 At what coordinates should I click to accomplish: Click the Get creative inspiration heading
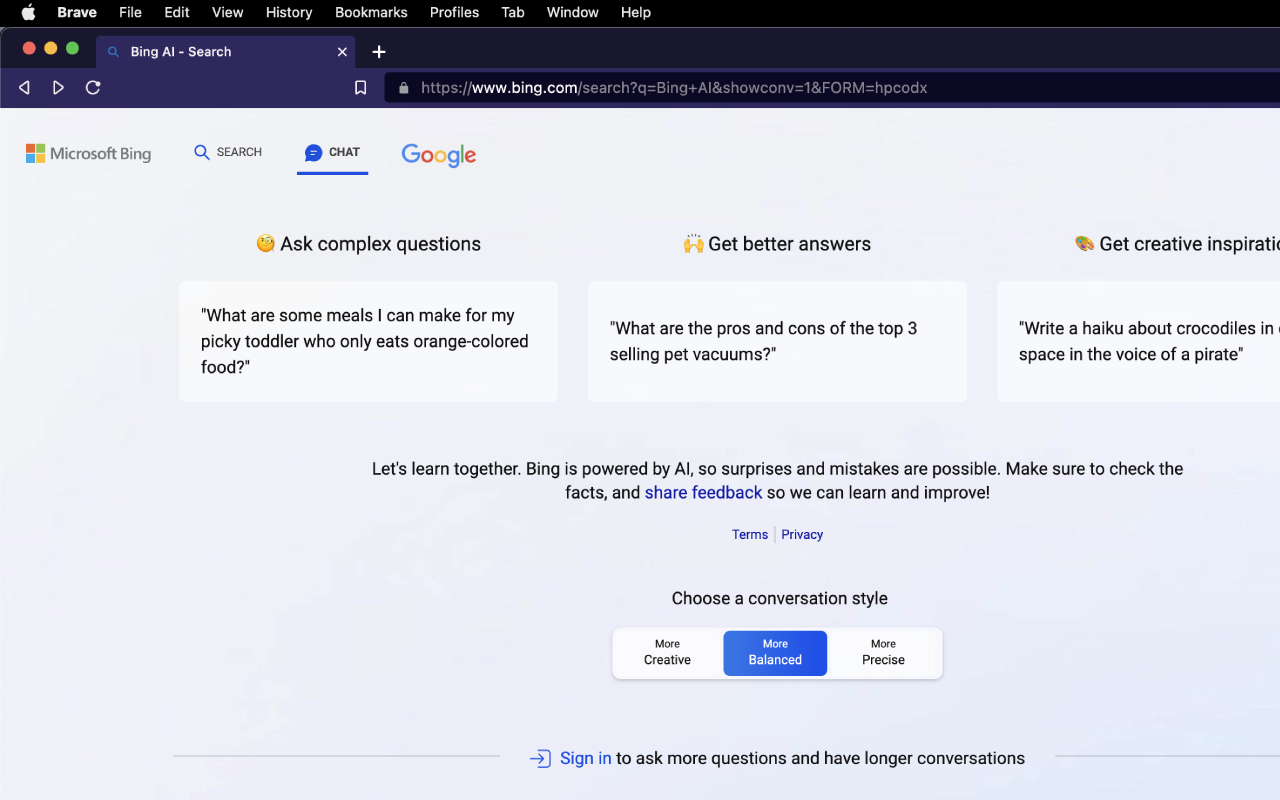tap(1178, 244)
